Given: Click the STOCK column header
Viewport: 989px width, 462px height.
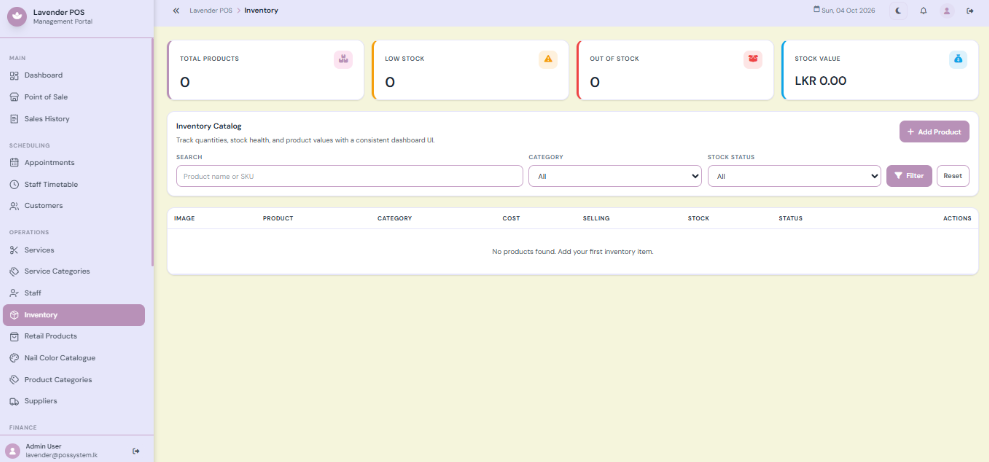Looking at the screenshot, I should [698, 218].
